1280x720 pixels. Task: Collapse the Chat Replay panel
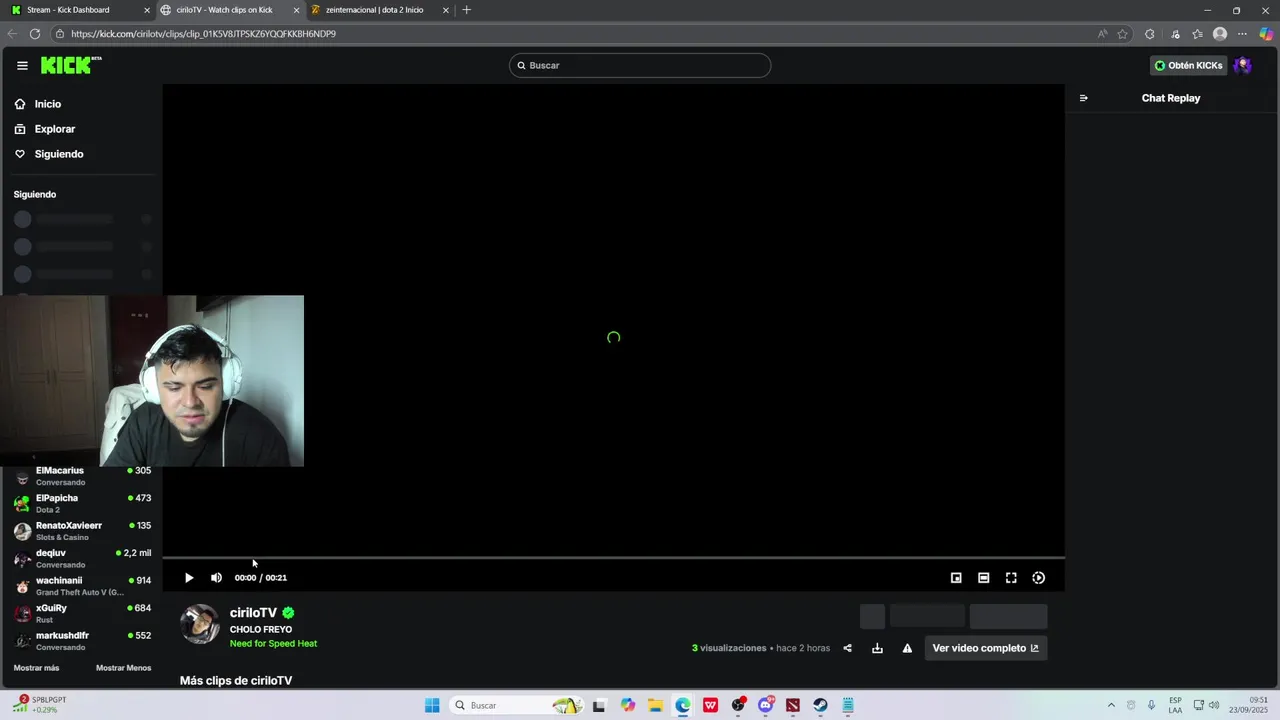pyautogui.click(x=1083, y=98)
